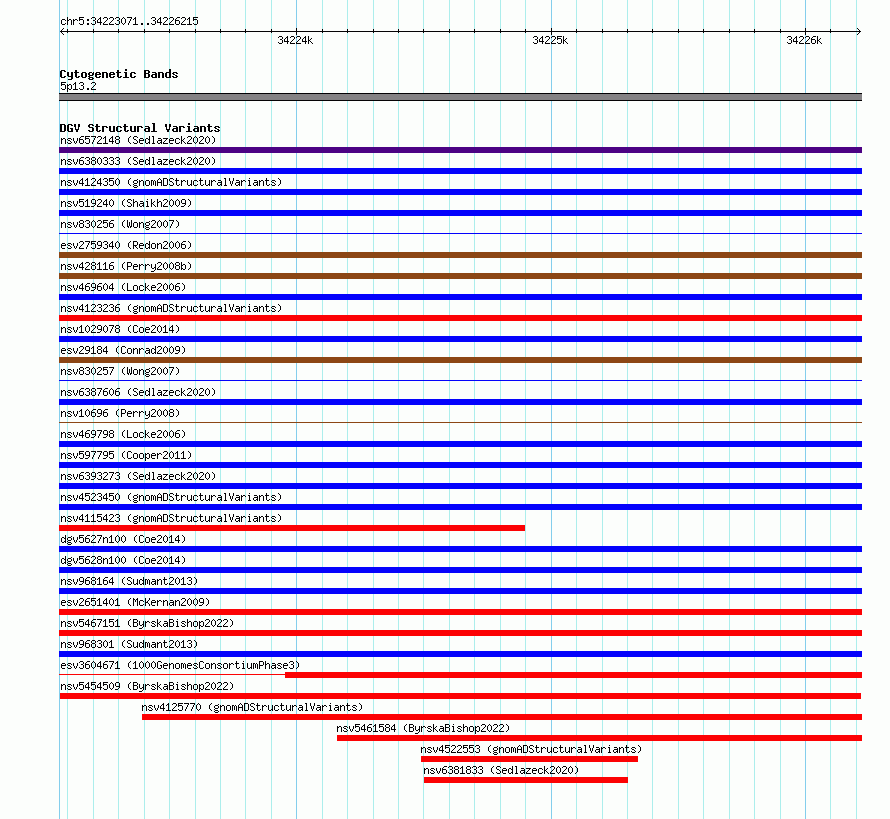The height and width of the screenshot is (819, 890).
Task: Click nsv4125770 (gnomADStructuralVariants) label
Action: pyautogui.click(x=252, y=707)
